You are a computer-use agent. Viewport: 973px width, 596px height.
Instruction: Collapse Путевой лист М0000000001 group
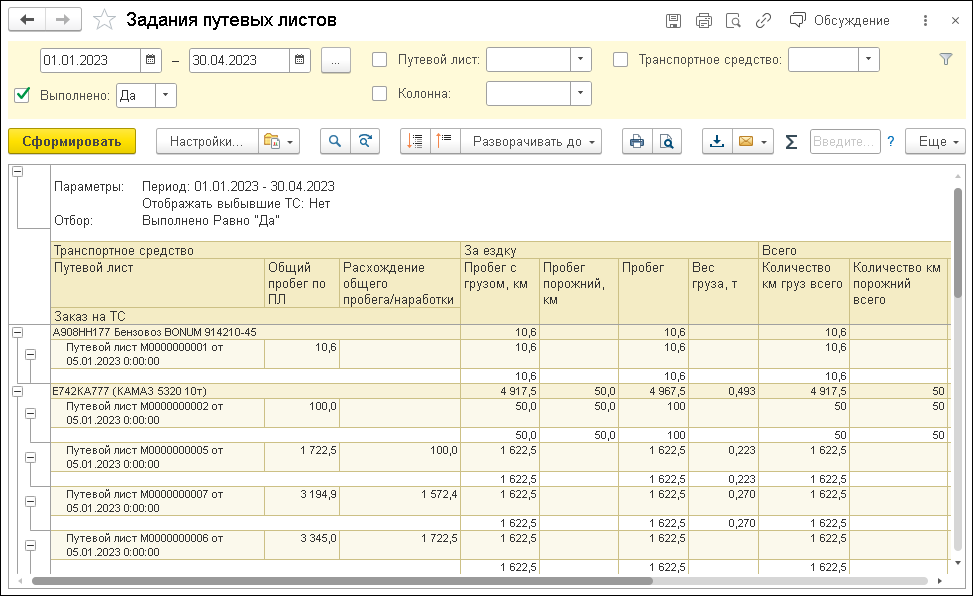click(30, 354)
